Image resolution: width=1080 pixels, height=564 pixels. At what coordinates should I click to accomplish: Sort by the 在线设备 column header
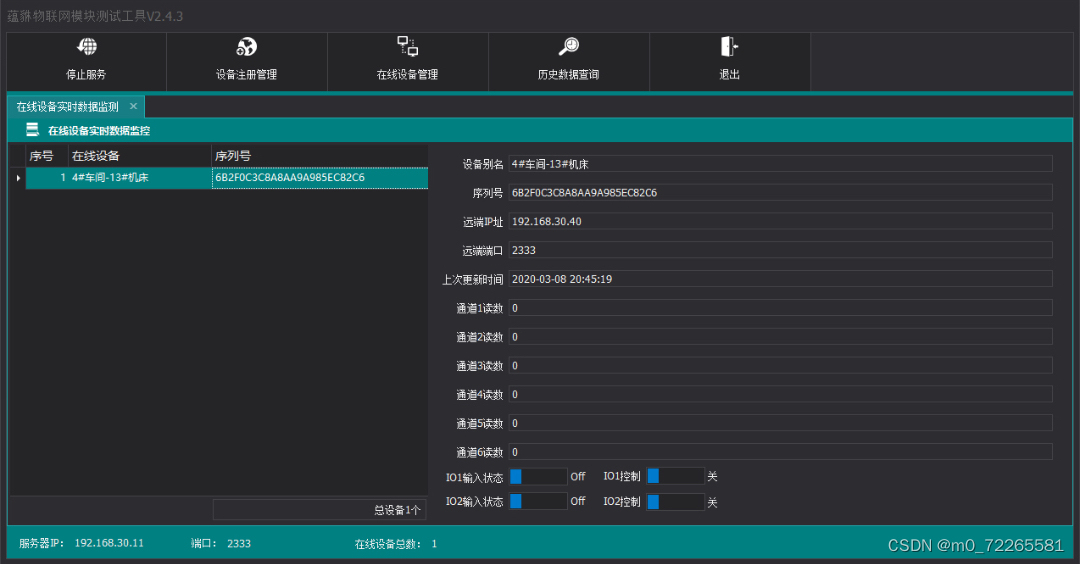click(139, 156)
